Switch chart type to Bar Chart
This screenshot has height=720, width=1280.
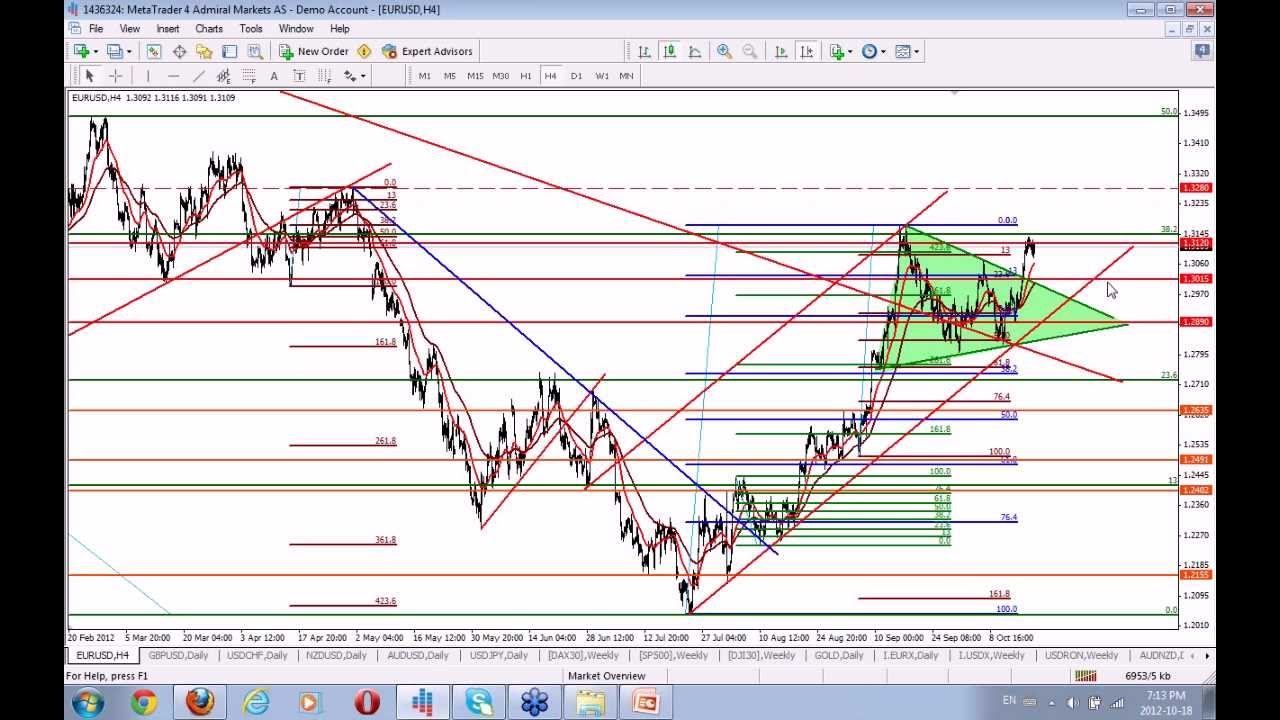pyautogui.click(x=644, y=51)
